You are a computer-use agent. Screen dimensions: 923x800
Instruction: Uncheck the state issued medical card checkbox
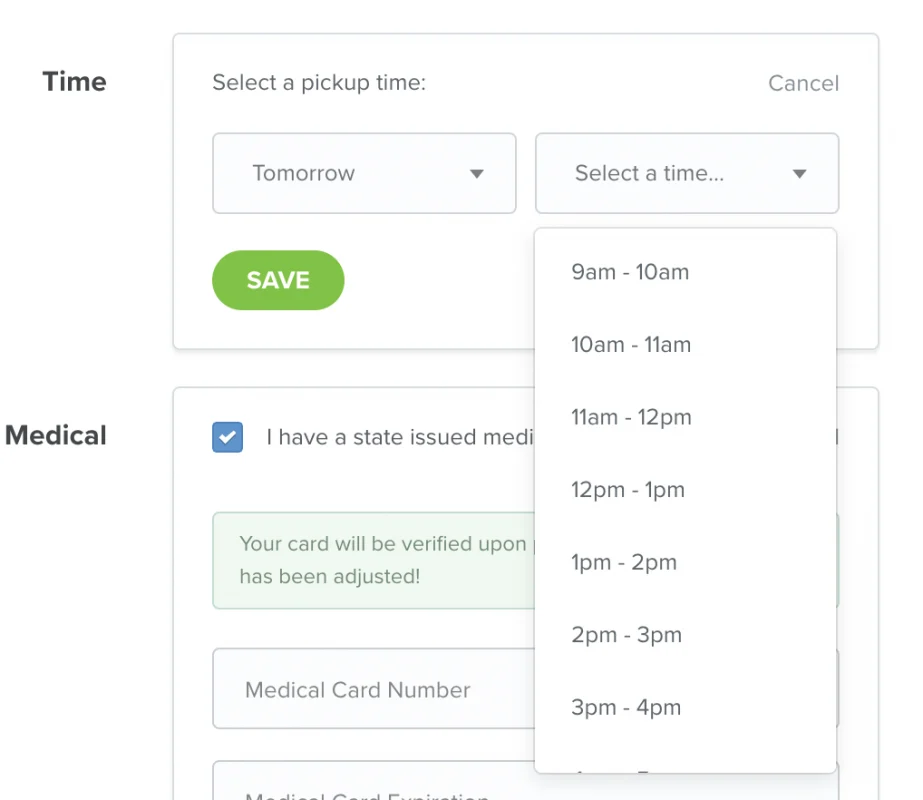pos(228,437)
